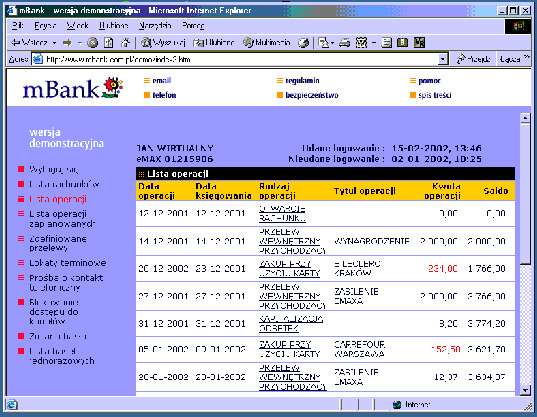Click the Discuss icon in the toolbar

387,43
